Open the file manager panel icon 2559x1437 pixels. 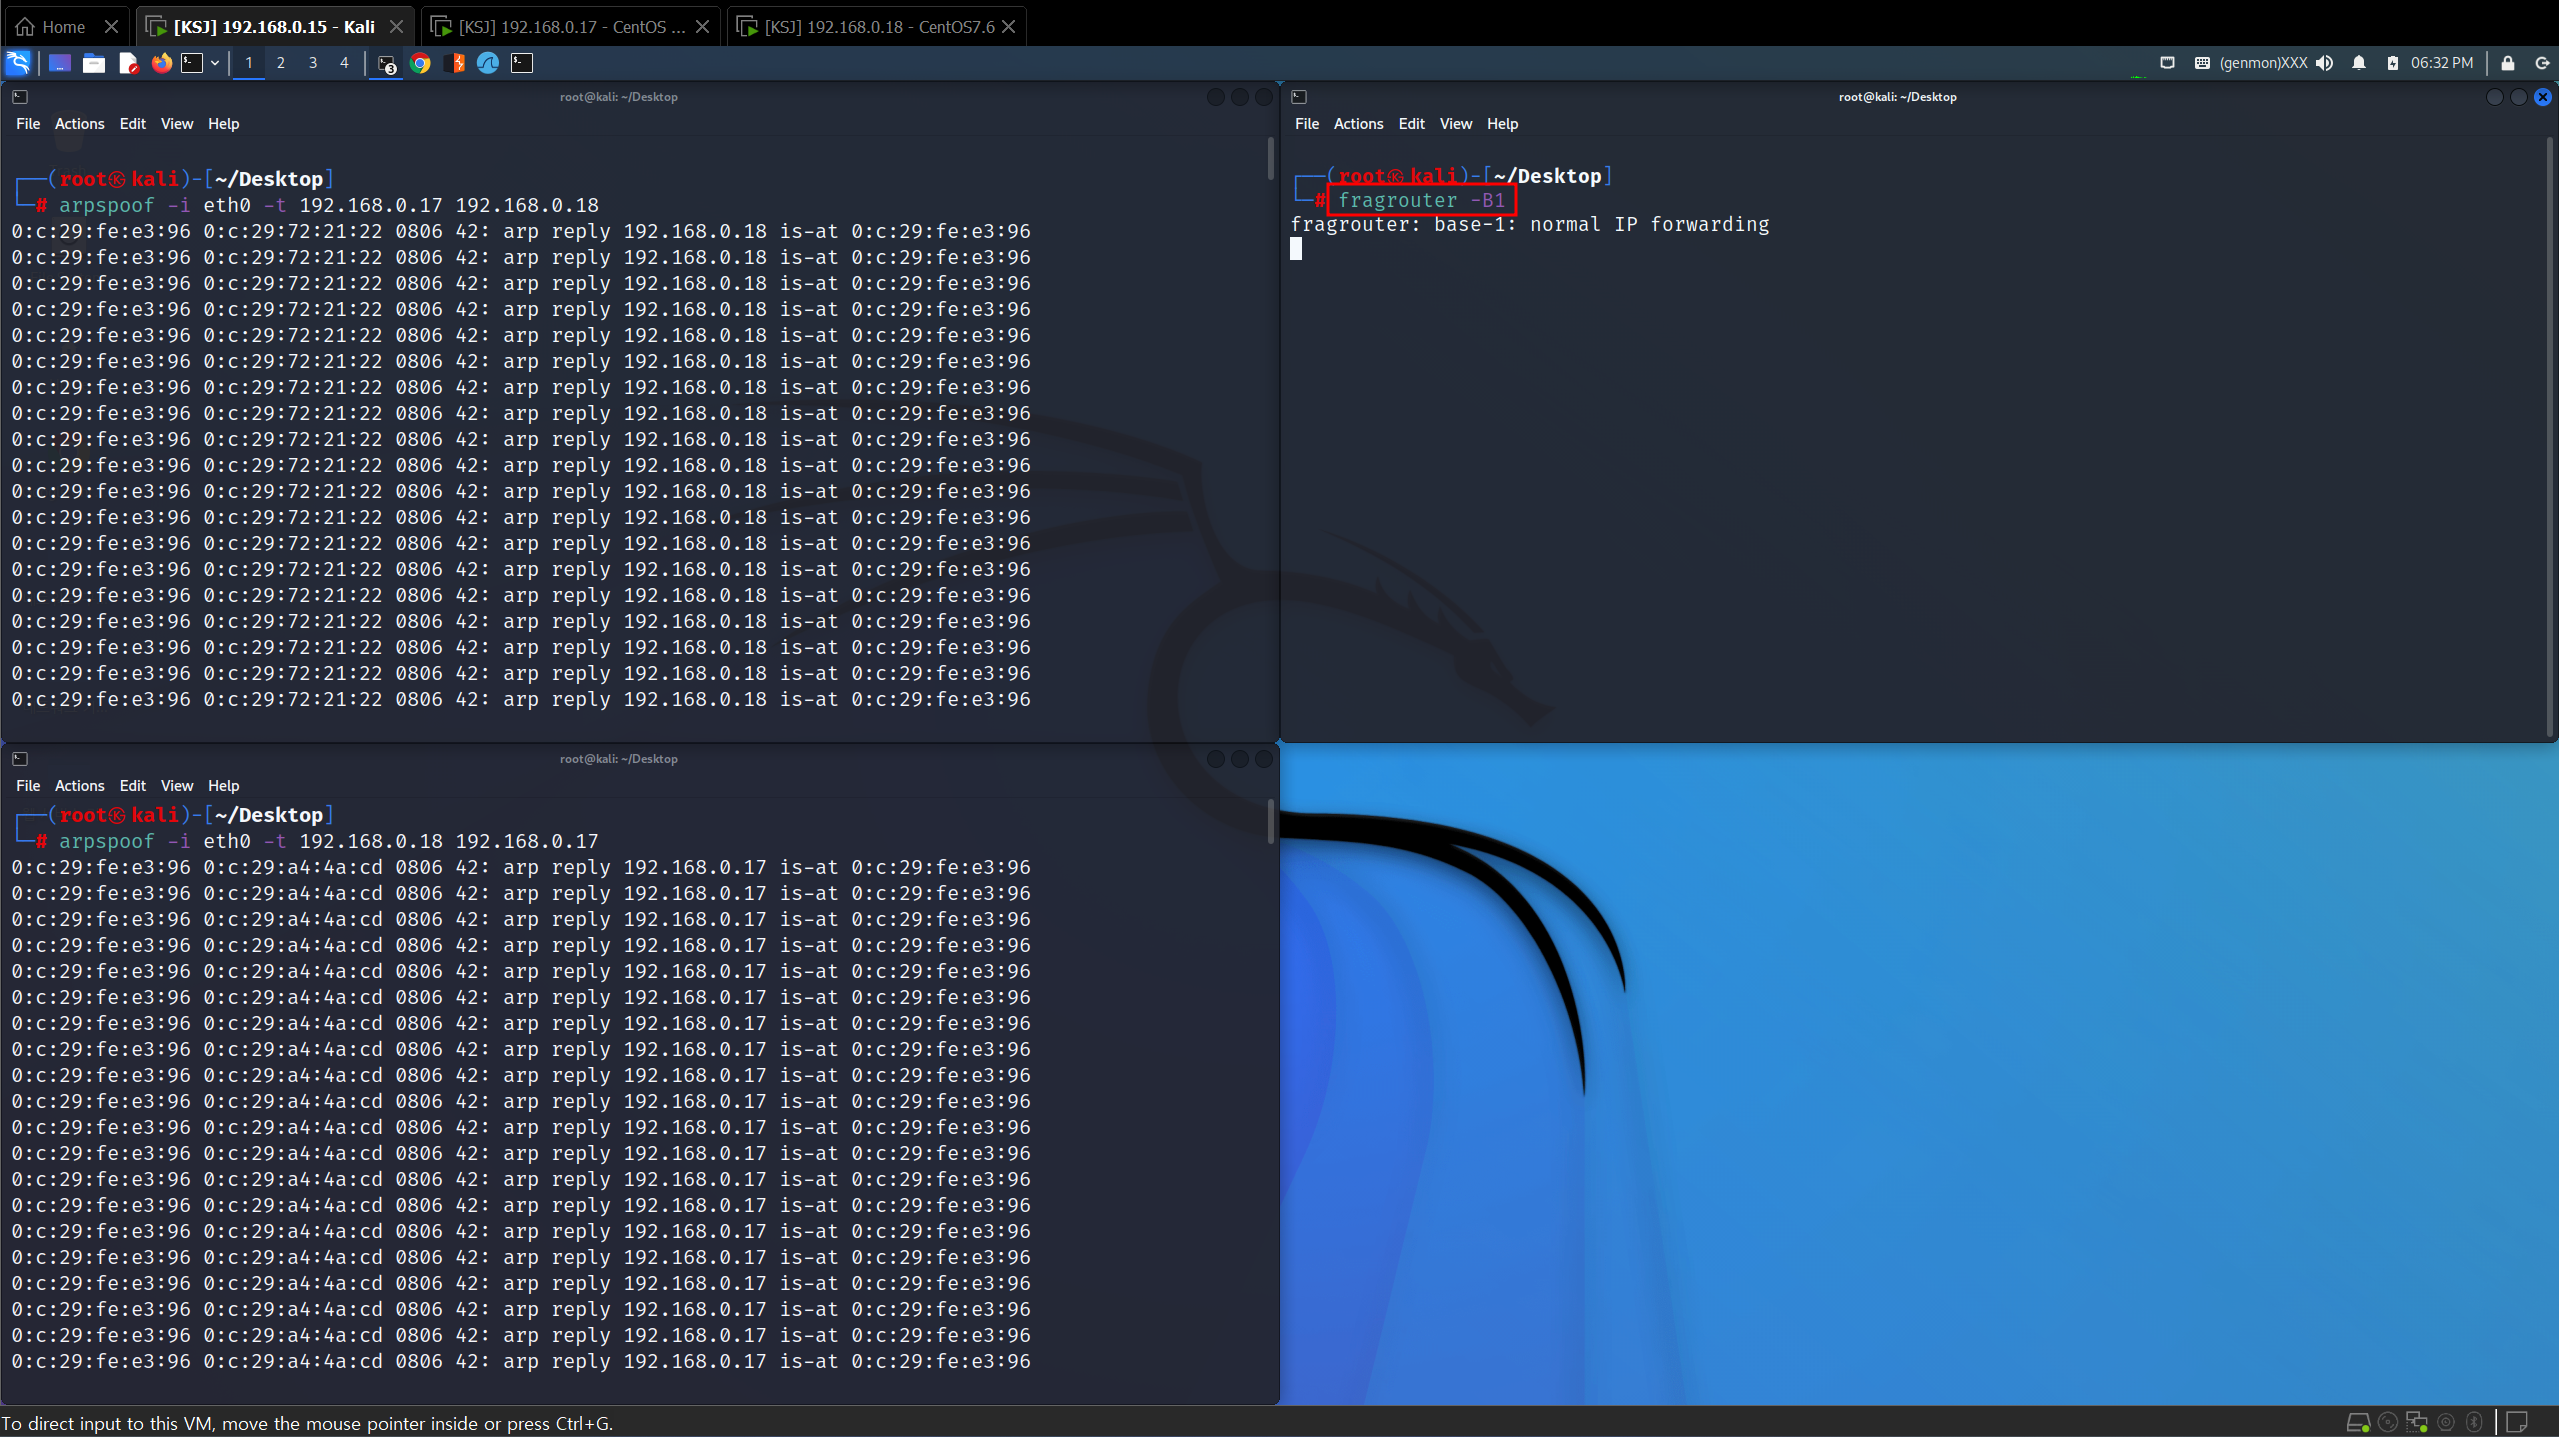(x=94, y=63)
